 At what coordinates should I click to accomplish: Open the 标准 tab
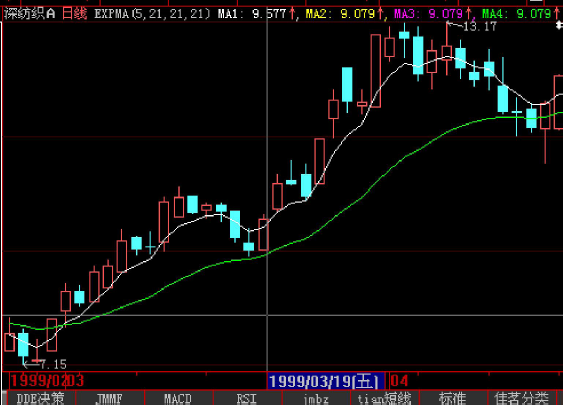tap(452, 398)
